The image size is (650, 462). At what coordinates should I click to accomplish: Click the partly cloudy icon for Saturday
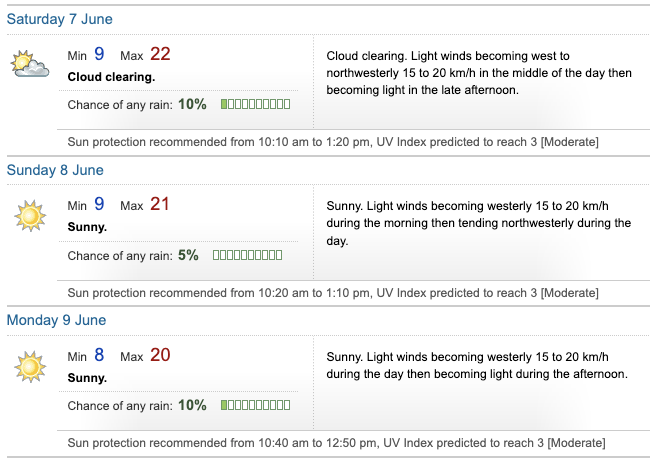[x=29, y=66]
